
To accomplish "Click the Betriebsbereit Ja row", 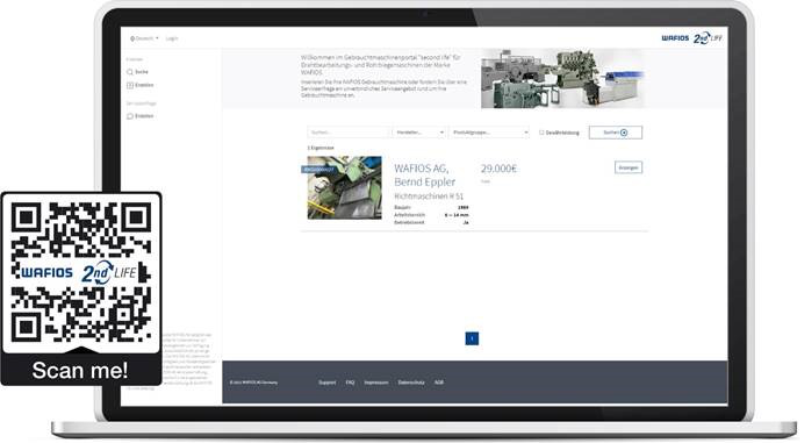I will (431, 223).
